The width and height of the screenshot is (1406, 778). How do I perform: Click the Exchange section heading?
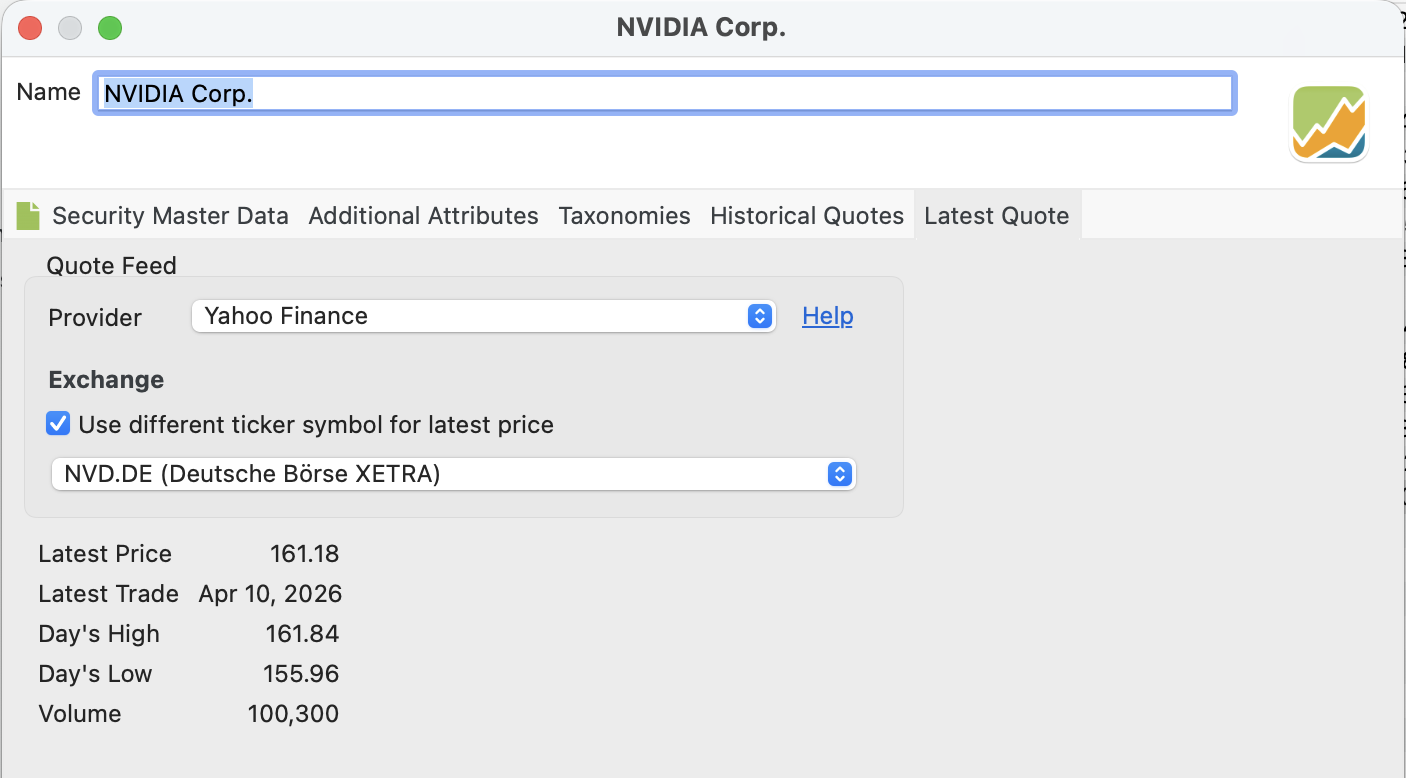106,380
